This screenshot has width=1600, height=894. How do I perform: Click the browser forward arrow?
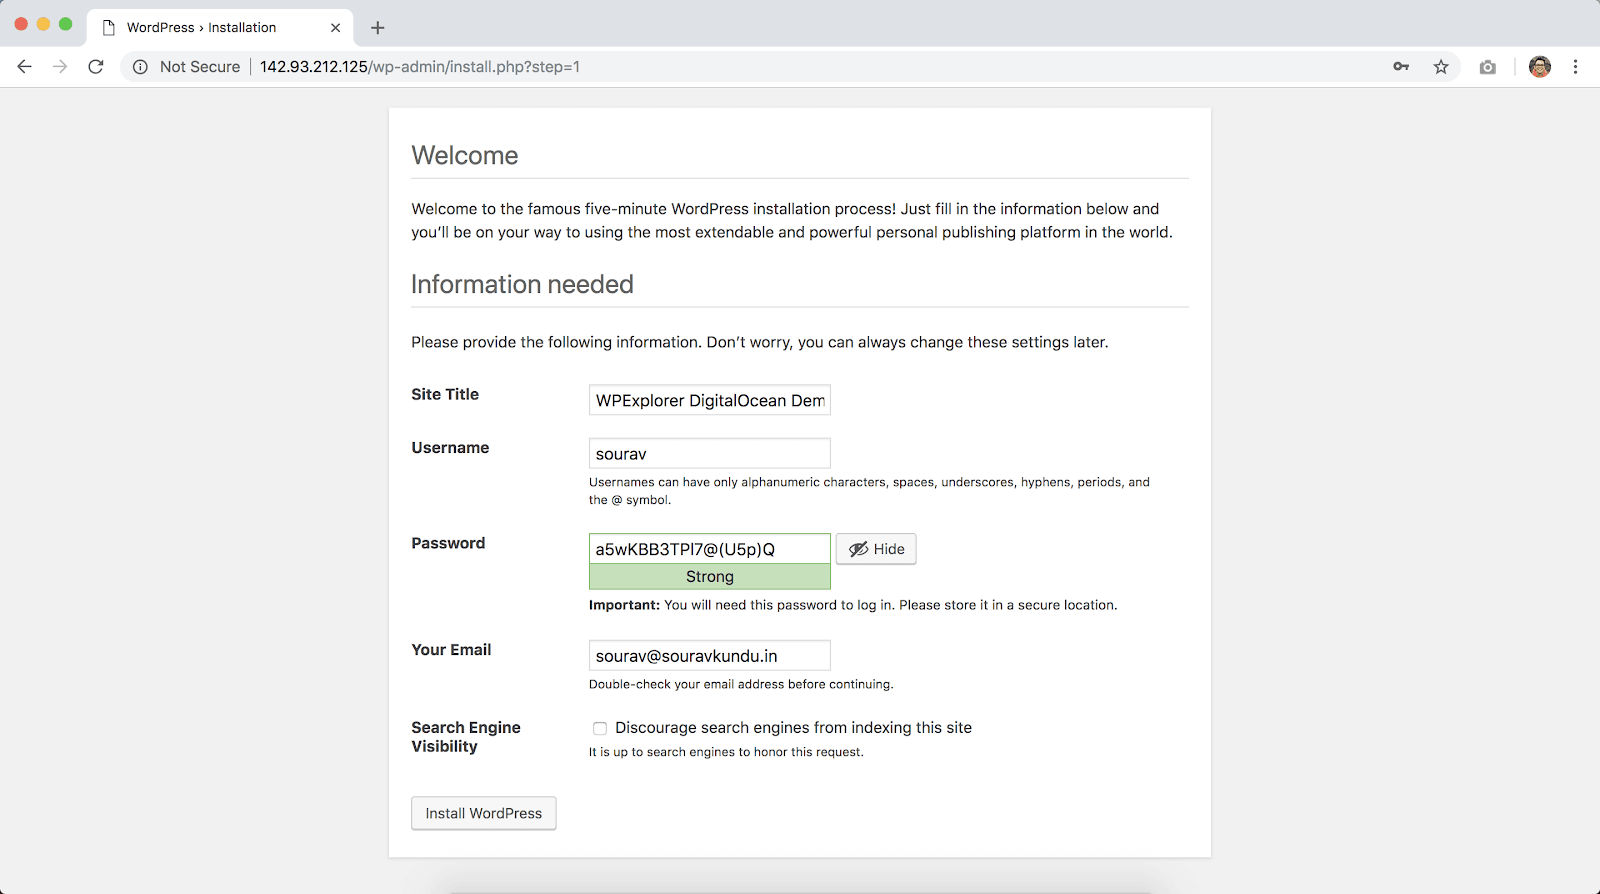(60, 67)
